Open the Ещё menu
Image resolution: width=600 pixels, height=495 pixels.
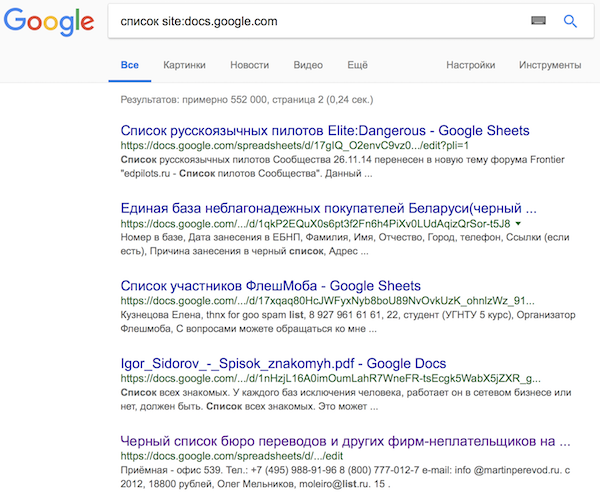point(357,65)
